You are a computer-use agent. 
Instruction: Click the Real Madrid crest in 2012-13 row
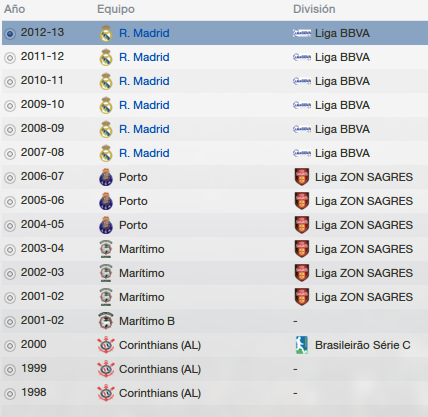(106, 33)
